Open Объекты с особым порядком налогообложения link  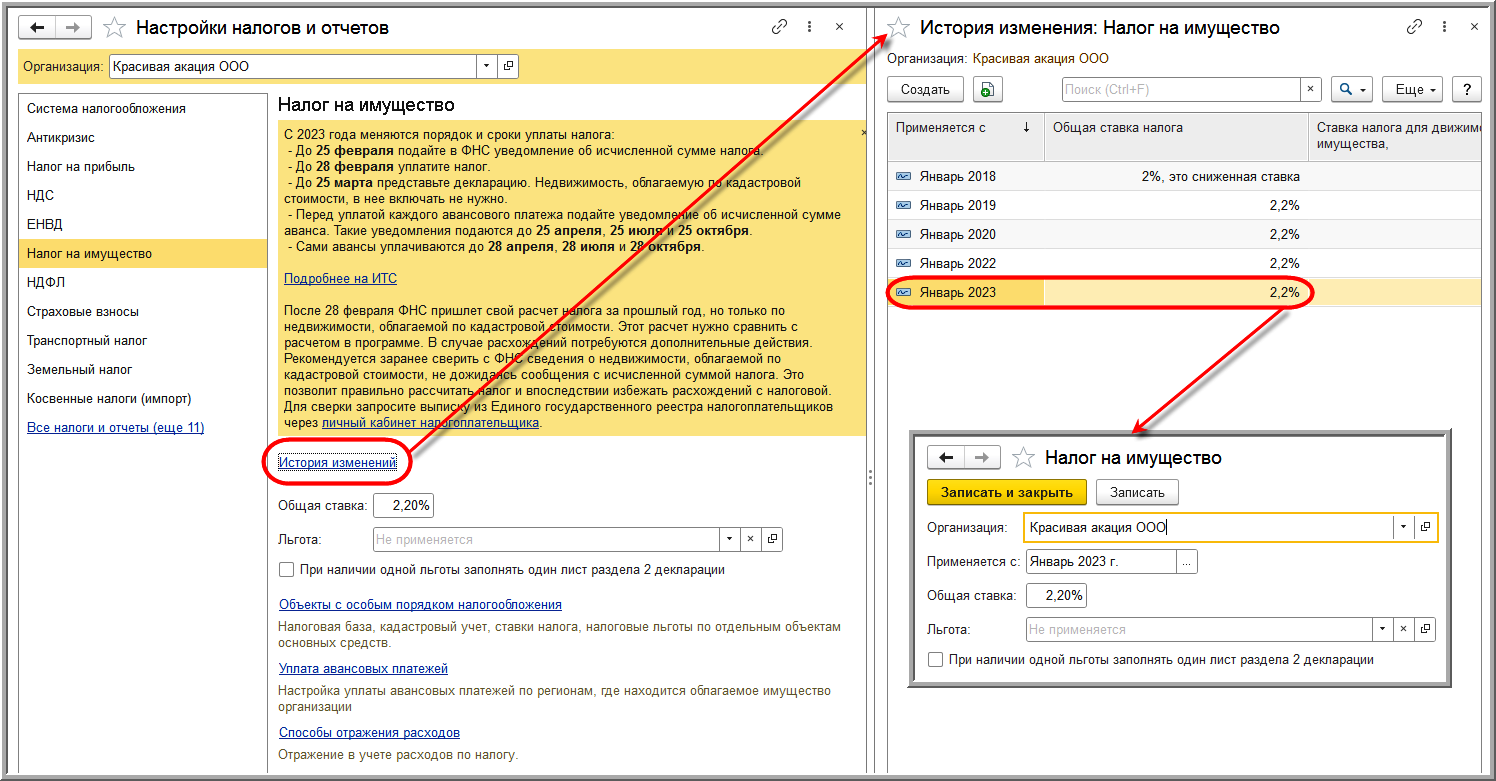(420, 604)
